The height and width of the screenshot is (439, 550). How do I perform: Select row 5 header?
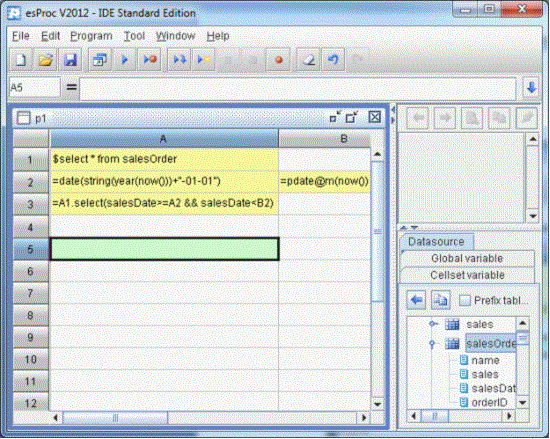(x=31, y=249)
